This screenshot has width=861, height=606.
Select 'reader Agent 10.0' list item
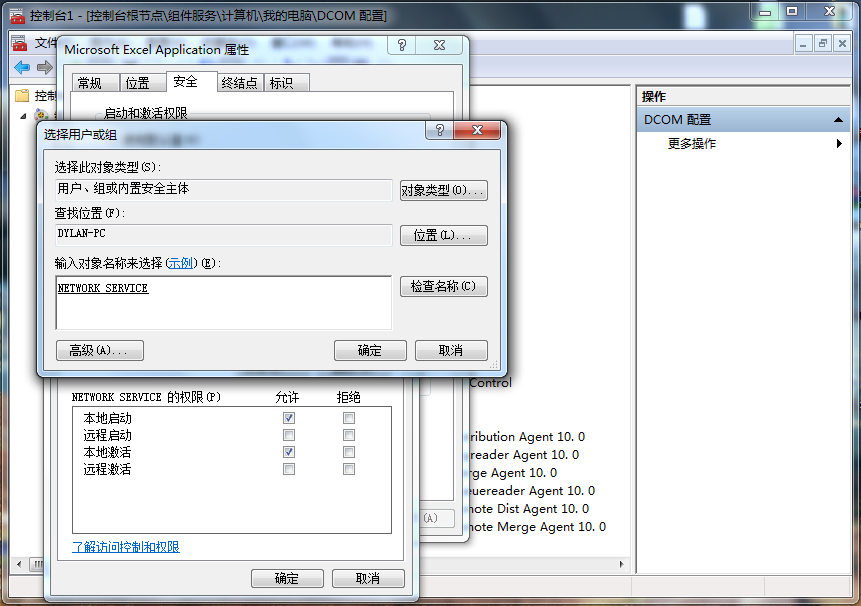tap(524, 455)
